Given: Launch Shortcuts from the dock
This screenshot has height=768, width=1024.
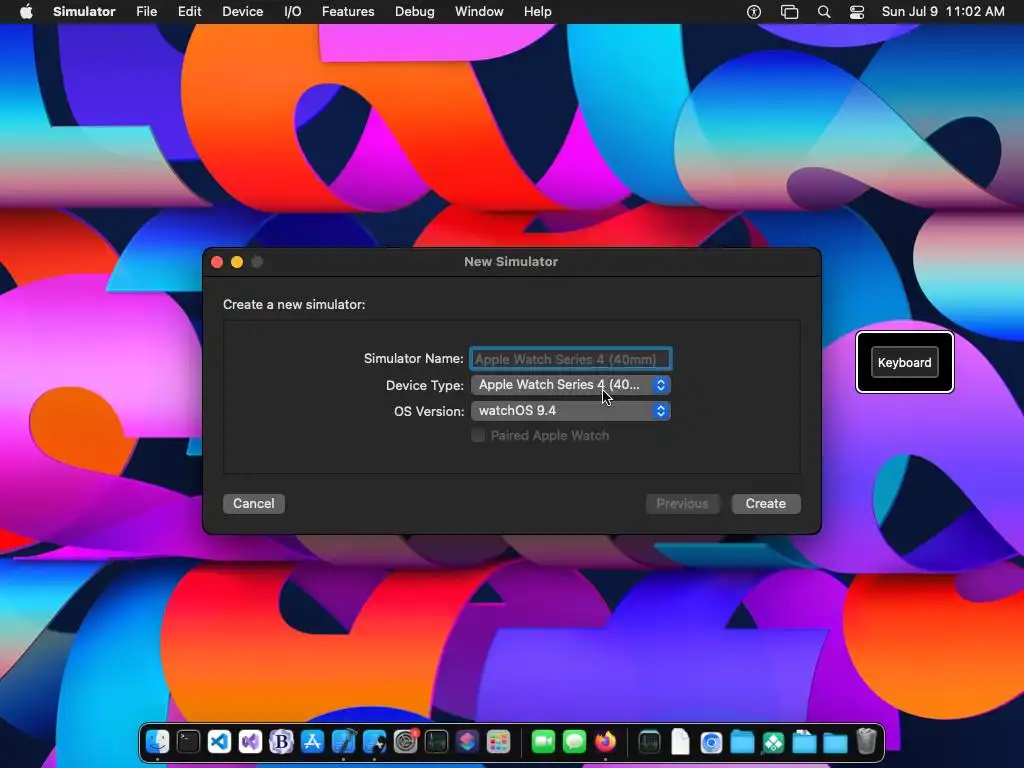Looking at the screenshot, I should point(467,742).
